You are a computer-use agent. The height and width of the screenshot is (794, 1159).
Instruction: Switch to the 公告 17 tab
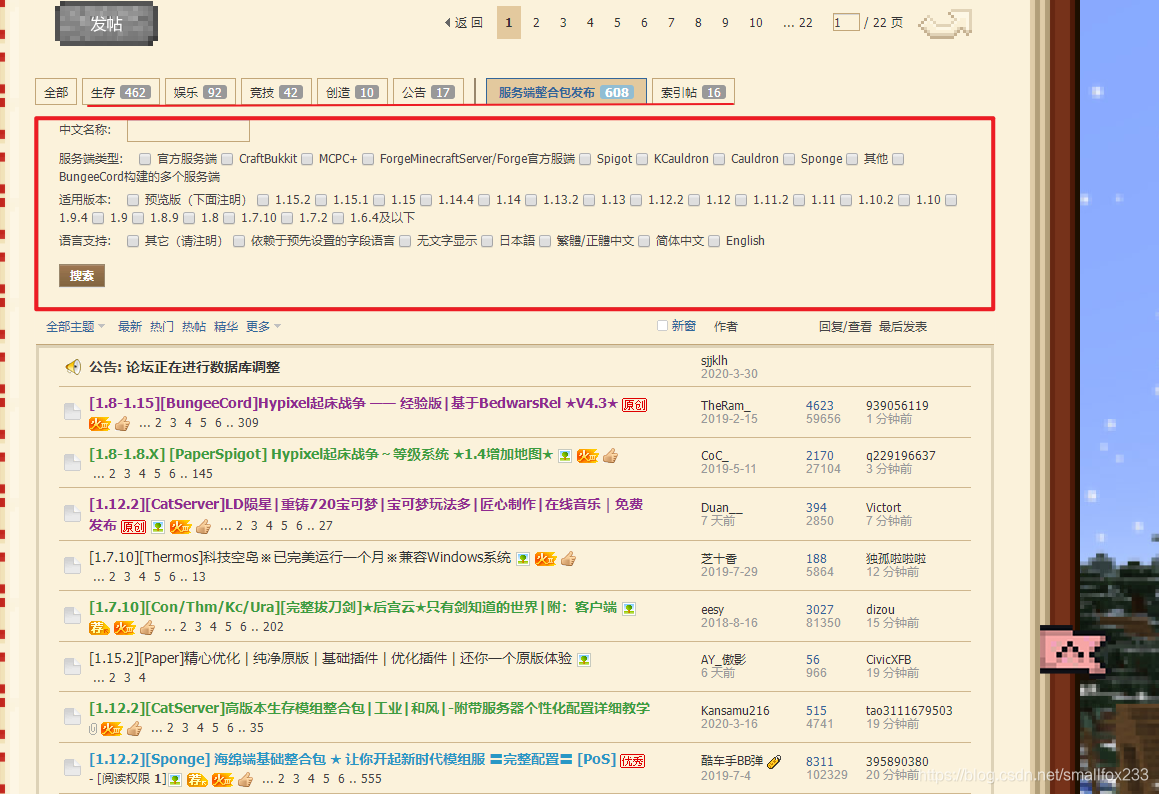pyautogui.click(x=429, y=92)
